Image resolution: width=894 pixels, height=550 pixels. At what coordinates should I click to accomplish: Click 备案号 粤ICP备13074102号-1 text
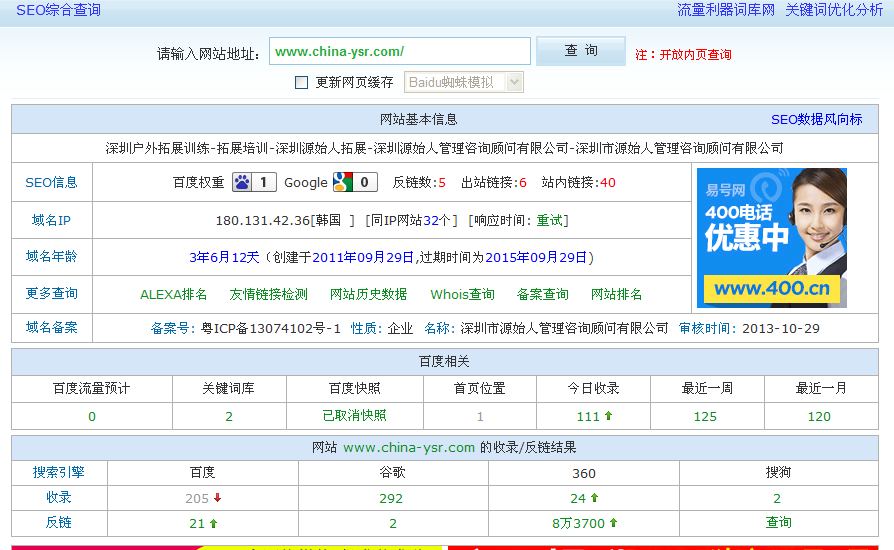point(245,328)
